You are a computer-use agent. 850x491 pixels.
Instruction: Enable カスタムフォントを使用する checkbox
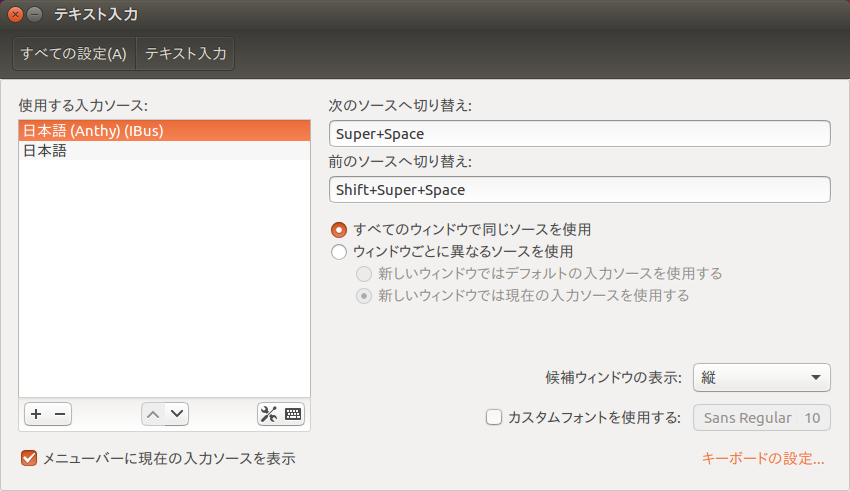click(x=493, y=418)
